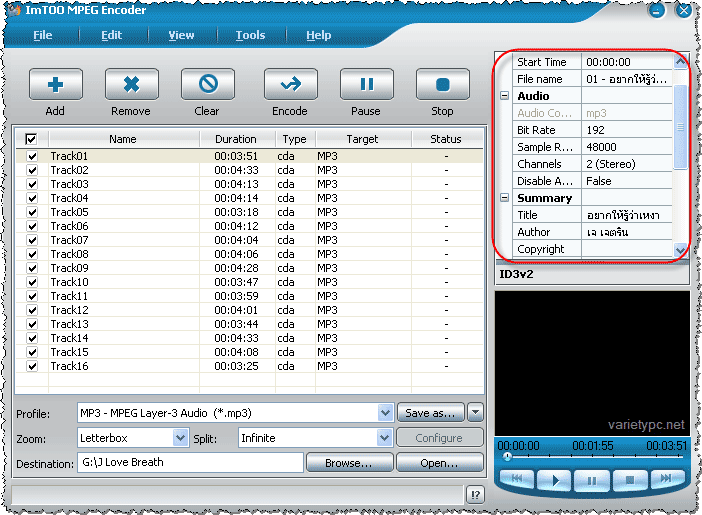Image resolution: width=702 pixels, height=515 pixels.
Task: Click the Start Time value 00:00:00
Action: [627, 62]
